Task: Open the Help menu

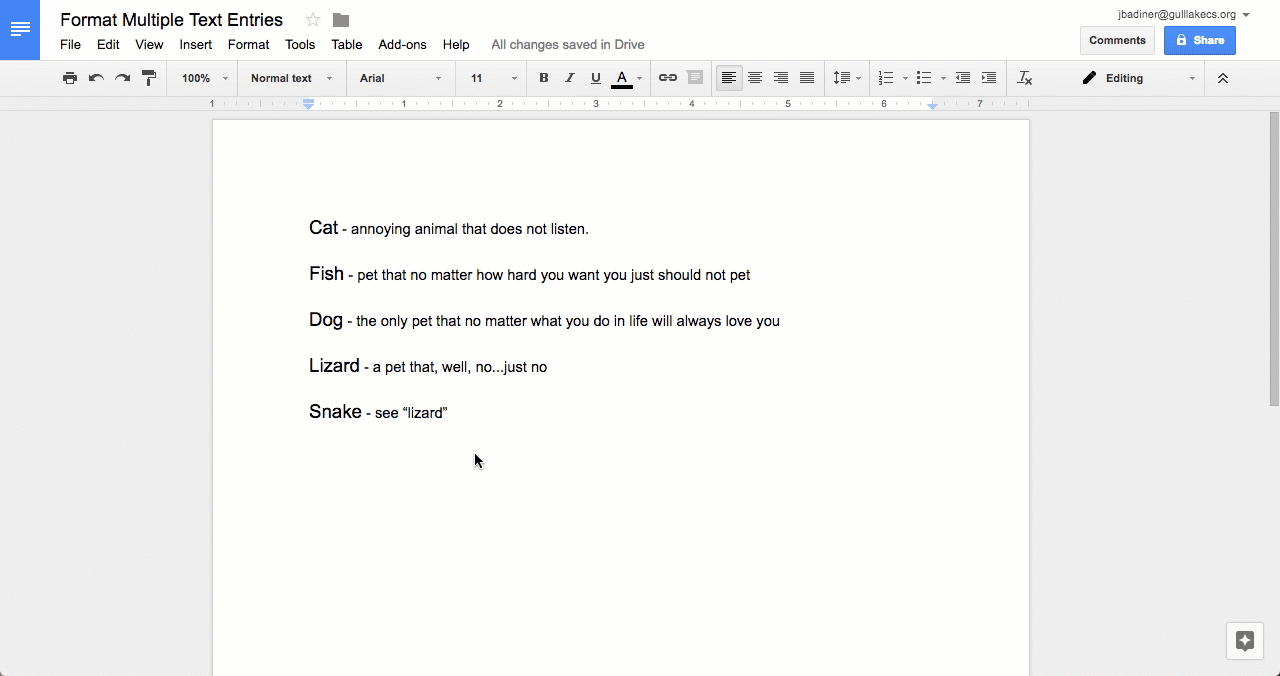Action: 456,44
